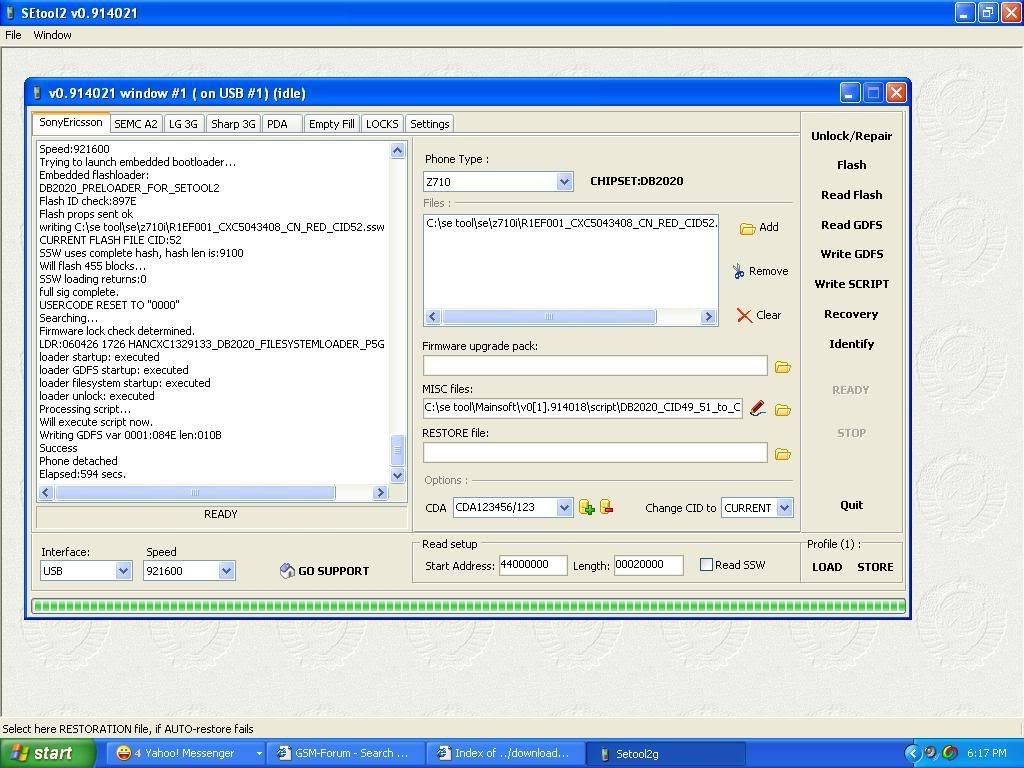This screenshot has width=1024, height=768.
Task: Click the RESTORE file input field
Action: (x=595, y=453)
